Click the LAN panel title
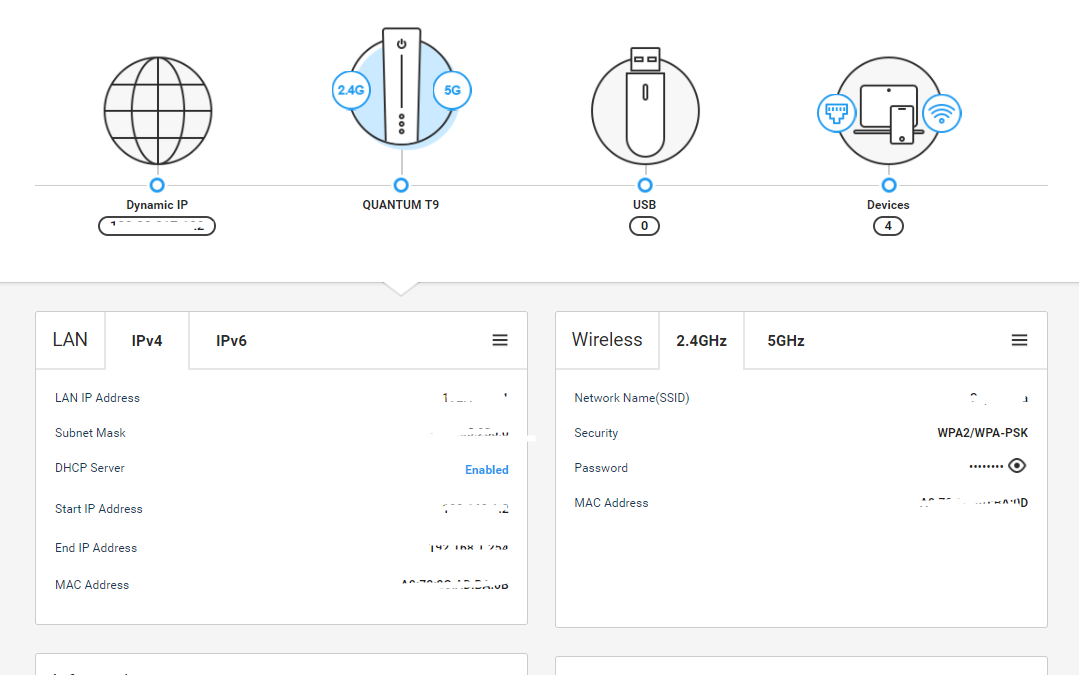1079x675 pixels. tap(70, 340)
